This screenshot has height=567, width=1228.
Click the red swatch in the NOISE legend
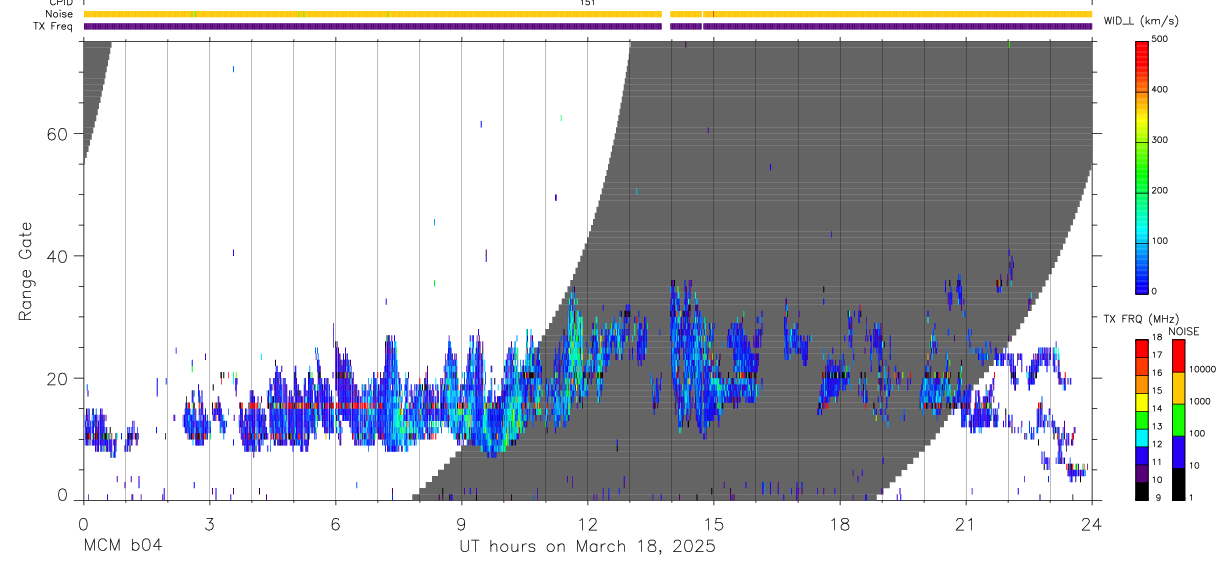click(1179, 356)
